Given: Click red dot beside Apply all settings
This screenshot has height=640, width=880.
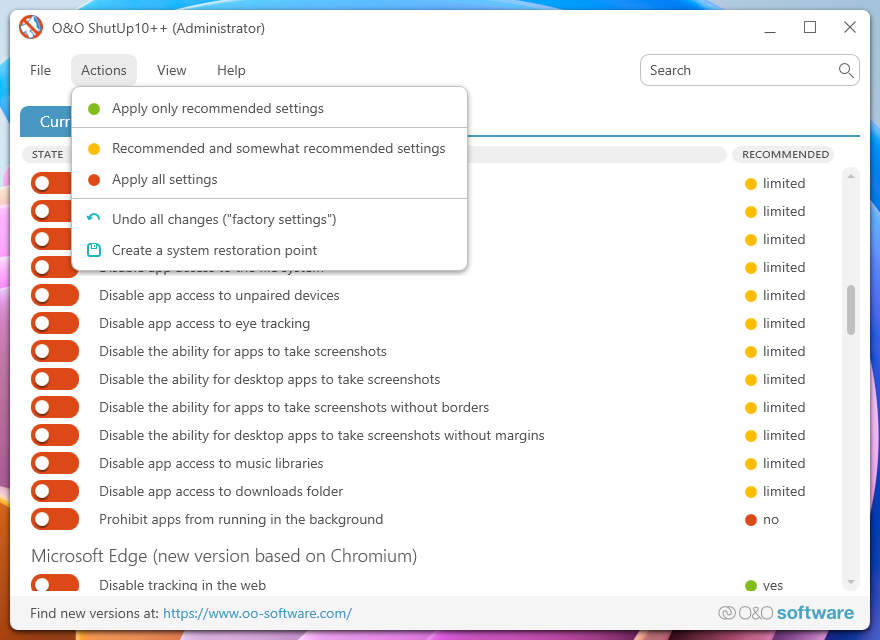Looking at the screenshot, I should pyautogui.click(x=94, y=180).
